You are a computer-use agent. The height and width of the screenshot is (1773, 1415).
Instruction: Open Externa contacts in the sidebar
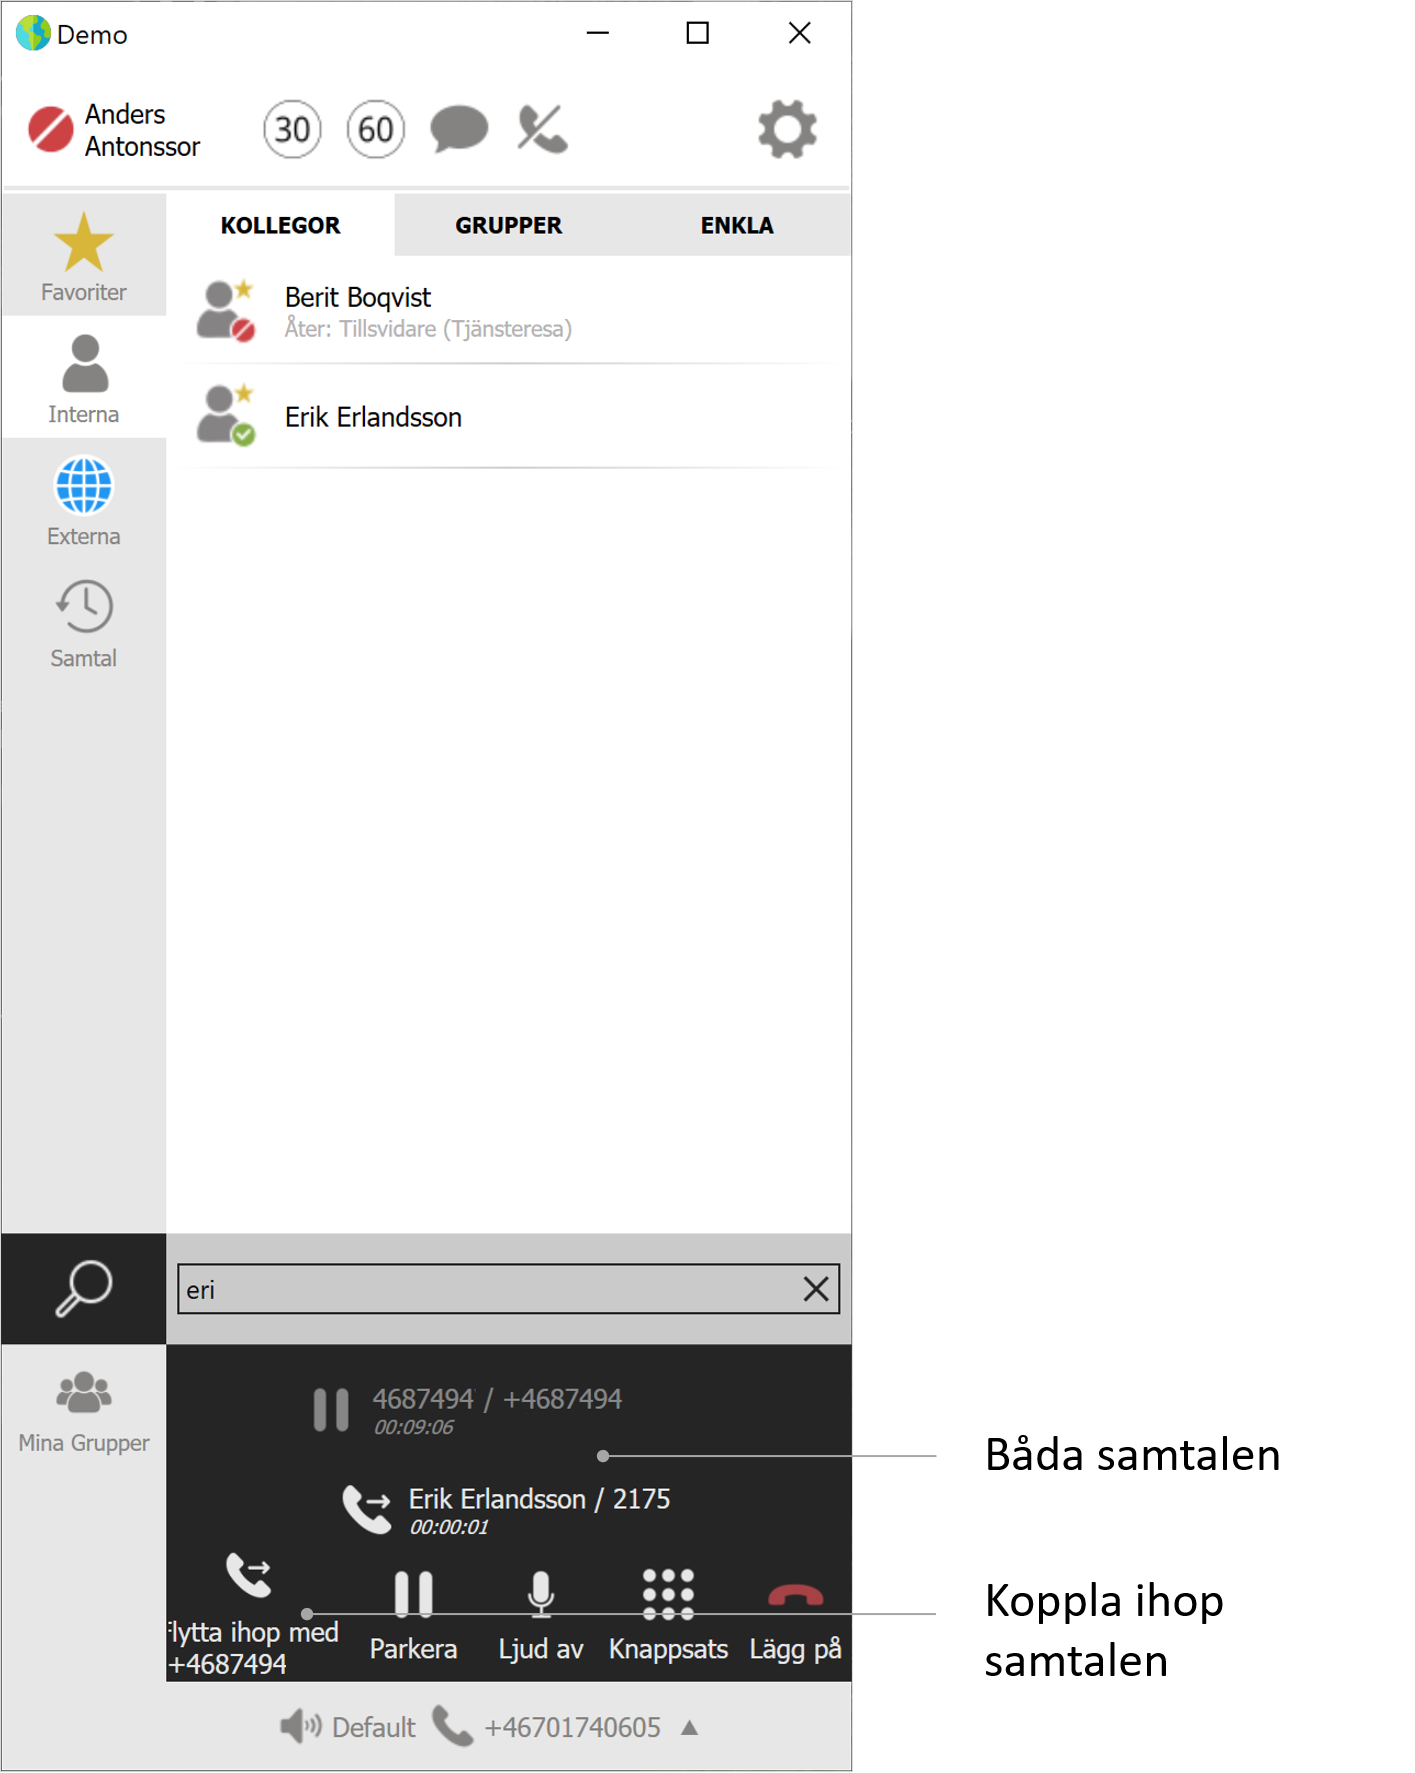coord(84,500)
